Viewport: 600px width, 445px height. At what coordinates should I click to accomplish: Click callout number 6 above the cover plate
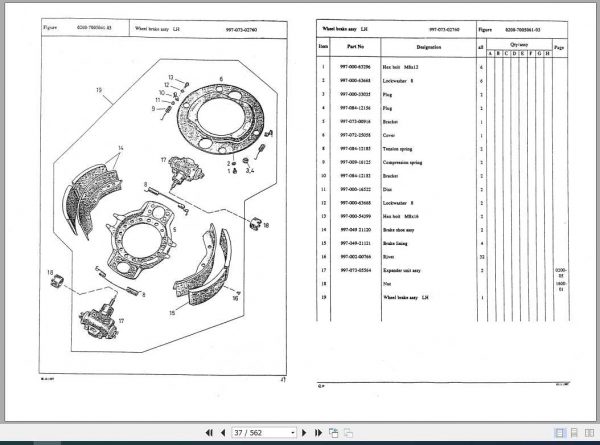point(221,79)
